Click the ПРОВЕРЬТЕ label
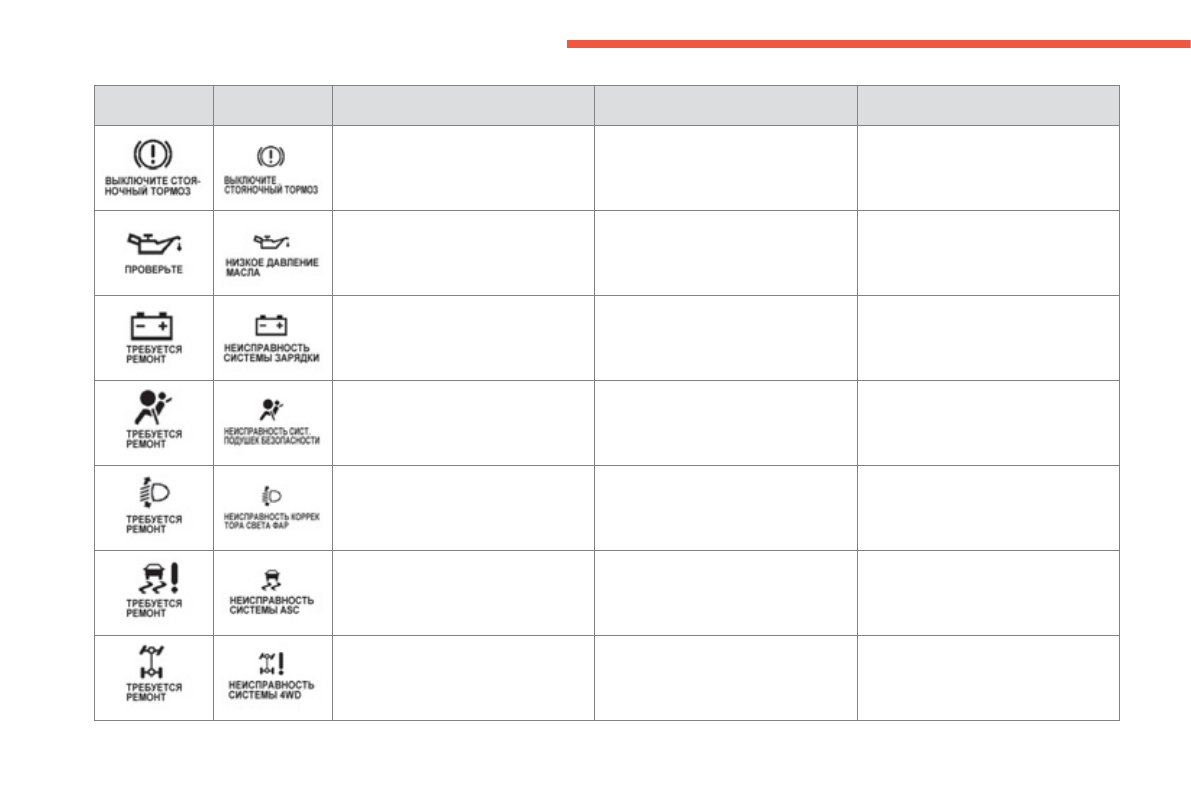1191x794 pixels. [153, 269]
